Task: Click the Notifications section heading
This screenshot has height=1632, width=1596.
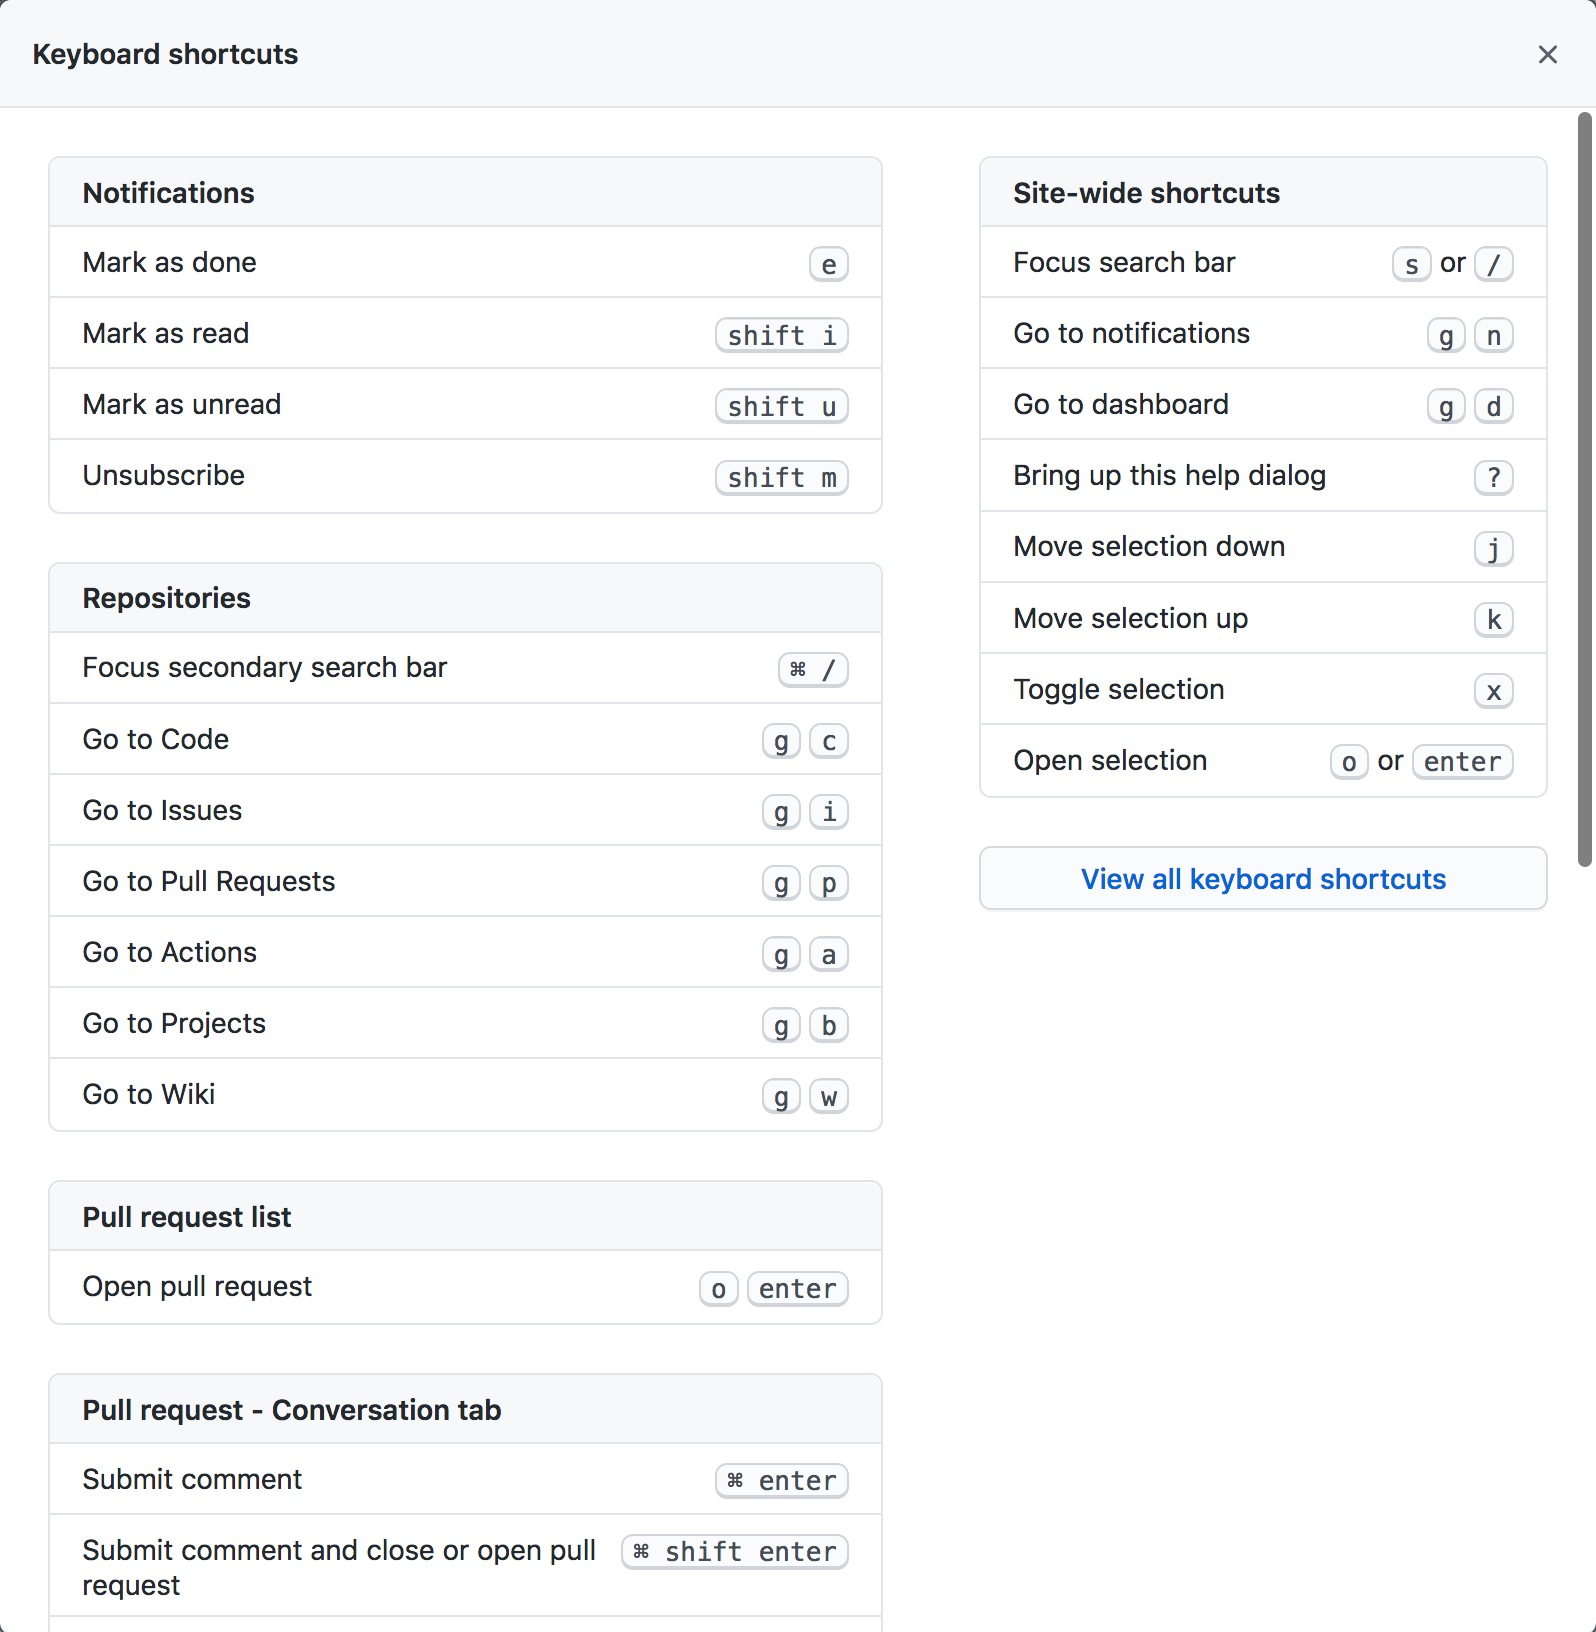Action: pos(169,193)
